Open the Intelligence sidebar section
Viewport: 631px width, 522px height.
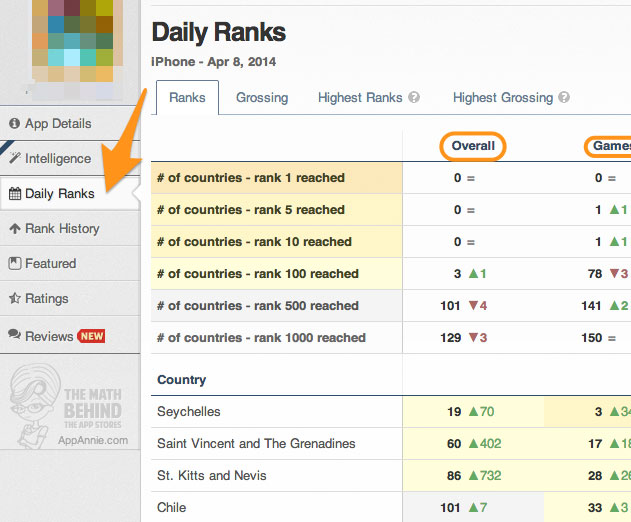click(x=70, y=159)
